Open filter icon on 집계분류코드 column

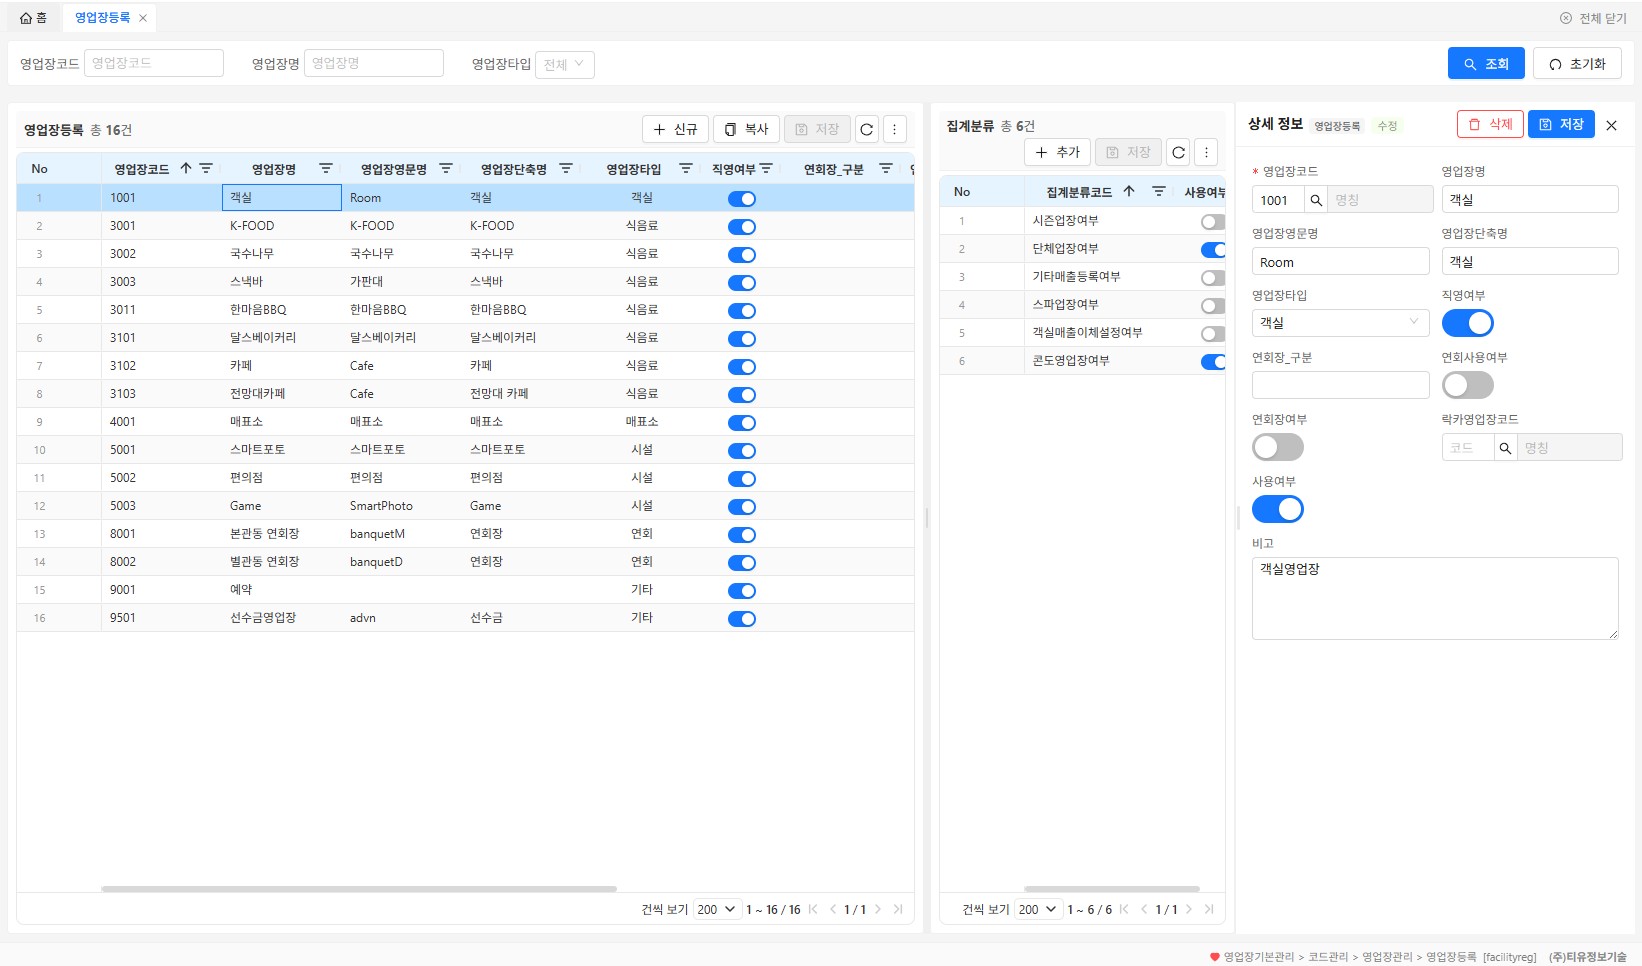pyautogui.click(x=1159, y=191)
